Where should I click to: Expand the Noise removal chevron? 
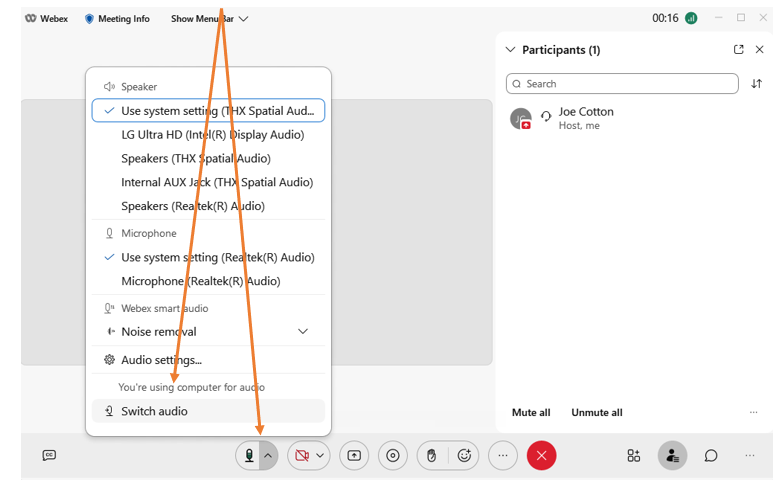click(x=303, y=332)
